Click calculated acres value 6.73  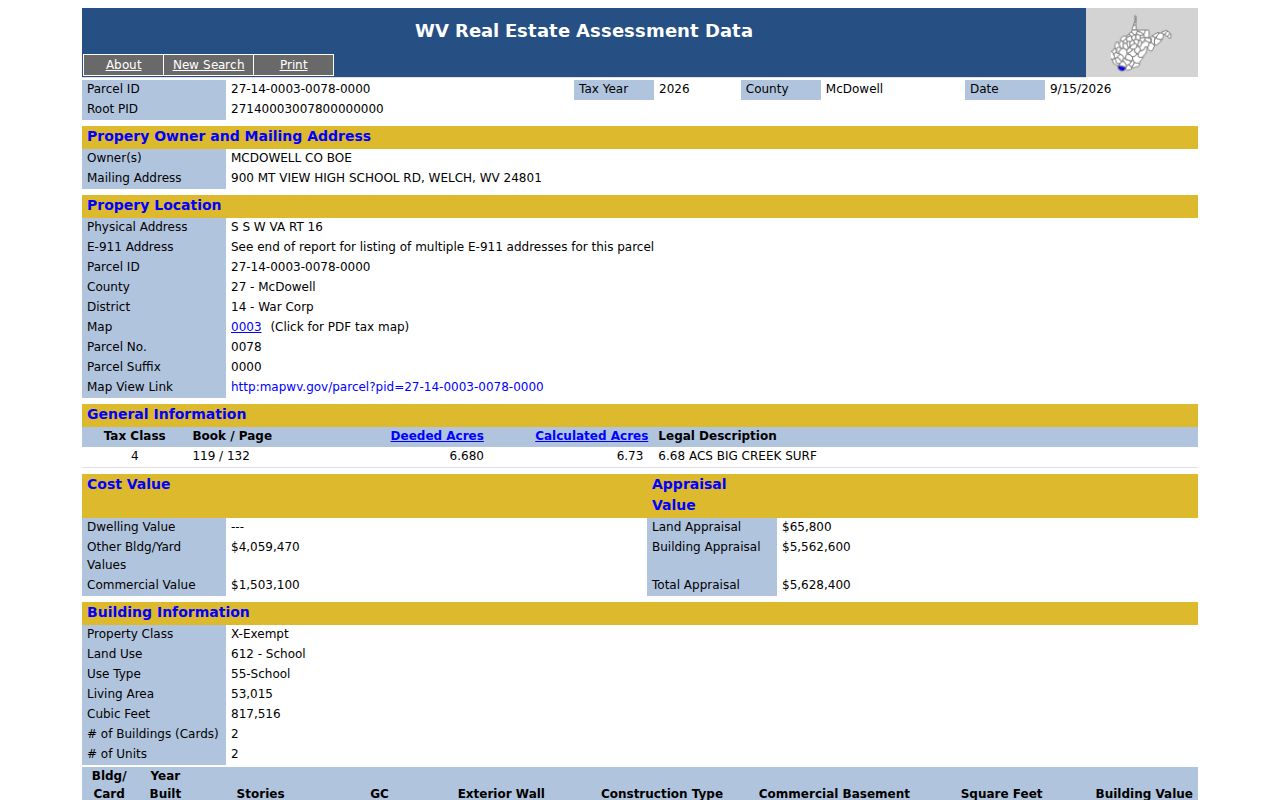[x=630, y=456]
